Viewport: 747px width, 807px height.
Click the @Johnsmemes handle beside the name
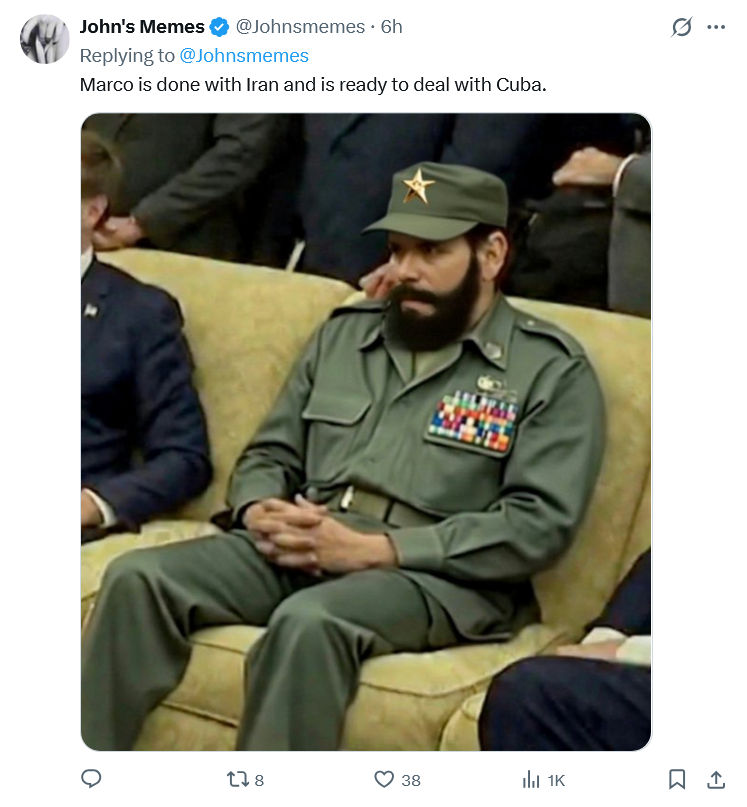tap(303, 27)
